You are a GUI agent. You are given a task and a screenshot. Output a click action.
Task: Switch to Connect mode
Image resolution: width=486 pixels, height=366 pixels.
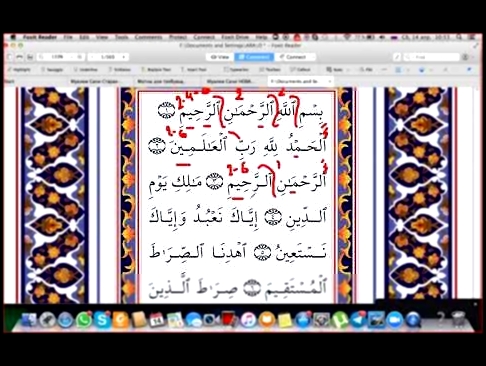pos(293,57)
